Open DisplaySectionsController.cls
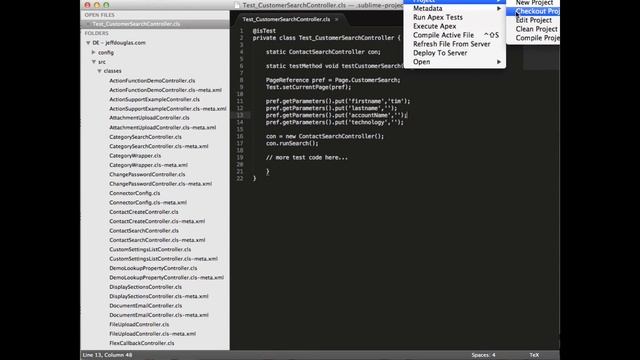 (146, 287)
